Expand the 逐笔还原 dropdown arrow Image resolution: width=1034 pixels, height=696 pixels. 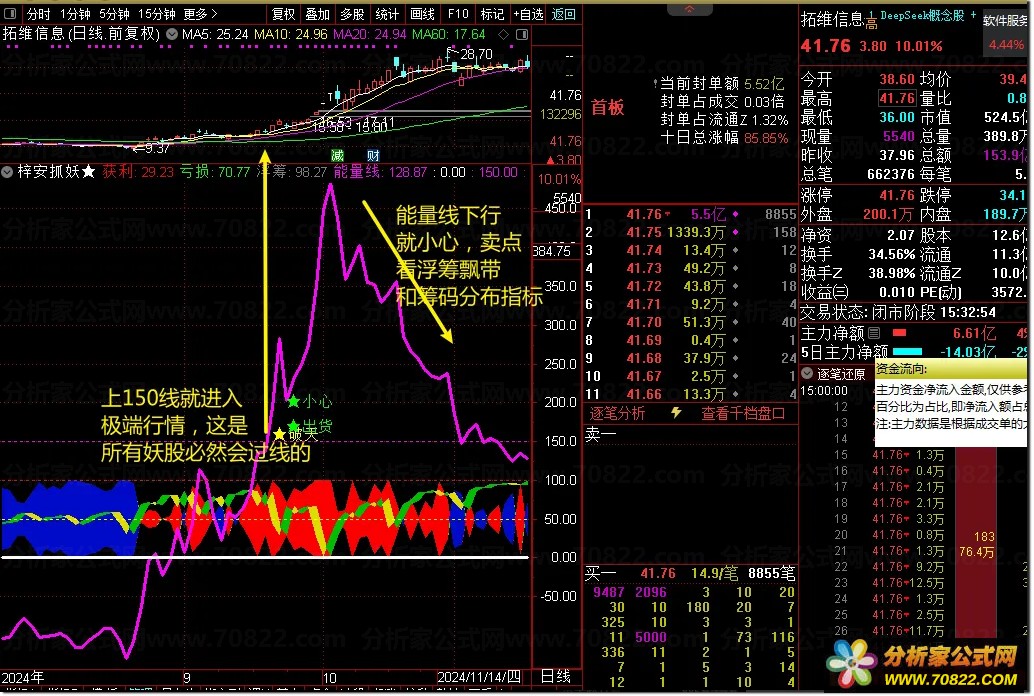point(806,373)
